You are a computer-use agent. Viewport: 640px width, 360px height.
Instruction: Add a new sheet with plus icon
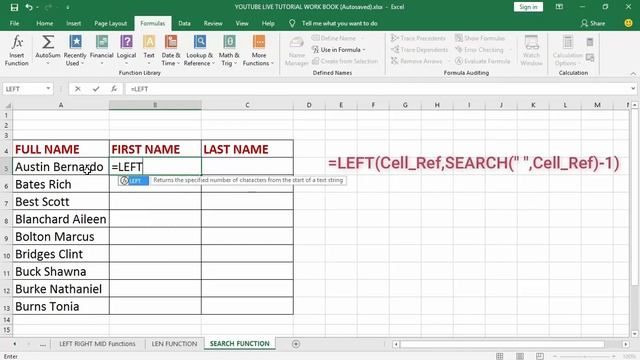(296, 344)
